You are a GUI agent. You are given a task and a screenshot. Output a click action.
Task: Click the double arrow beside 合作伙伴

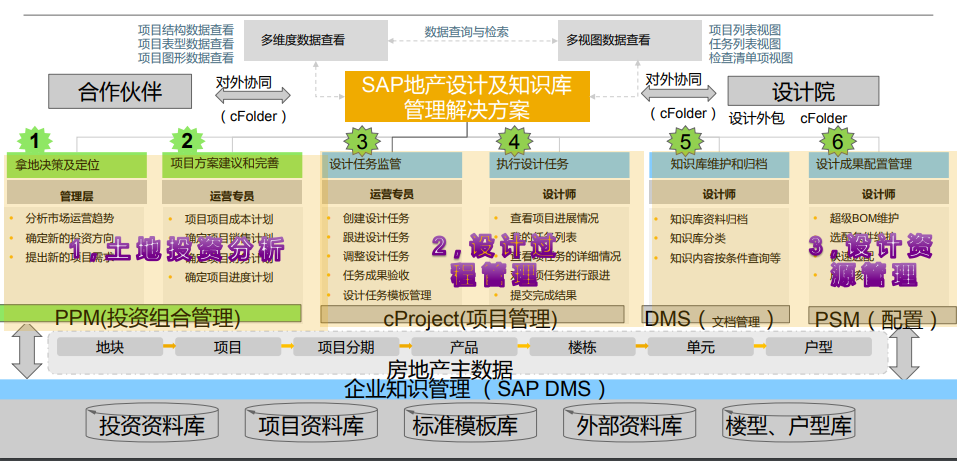pyautogui.click(x=253, y=95)
